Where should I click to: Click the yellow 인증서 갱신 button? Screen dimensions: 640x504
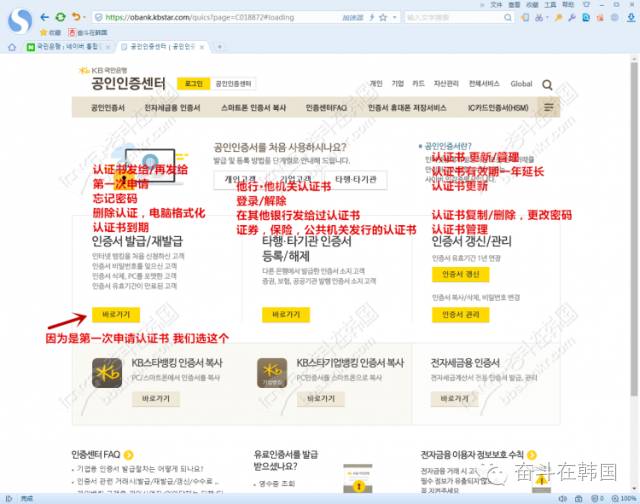click(460, 274)
